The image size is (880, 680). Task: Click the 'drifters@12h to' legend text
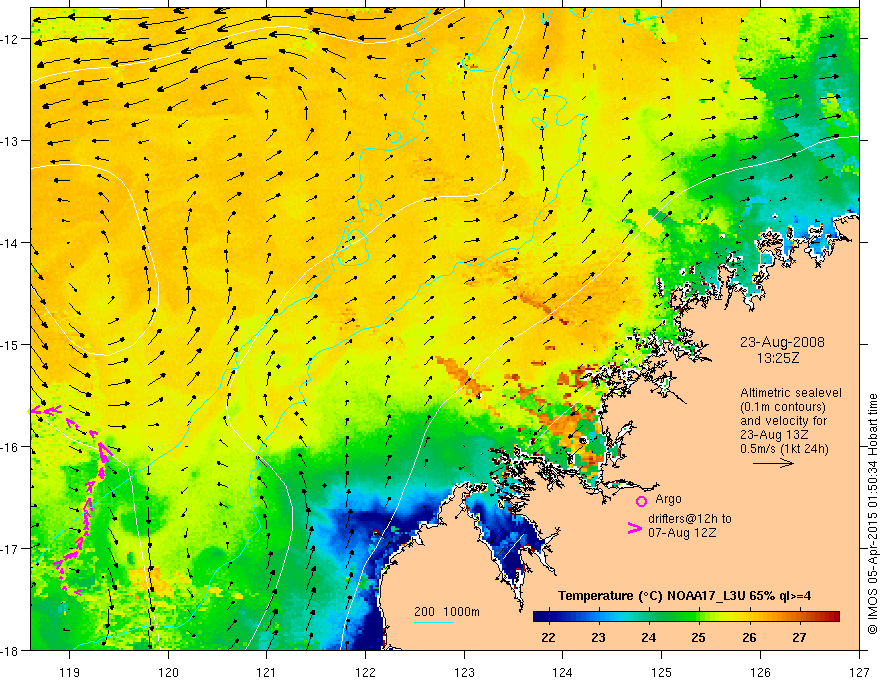[x=690, y=519]
